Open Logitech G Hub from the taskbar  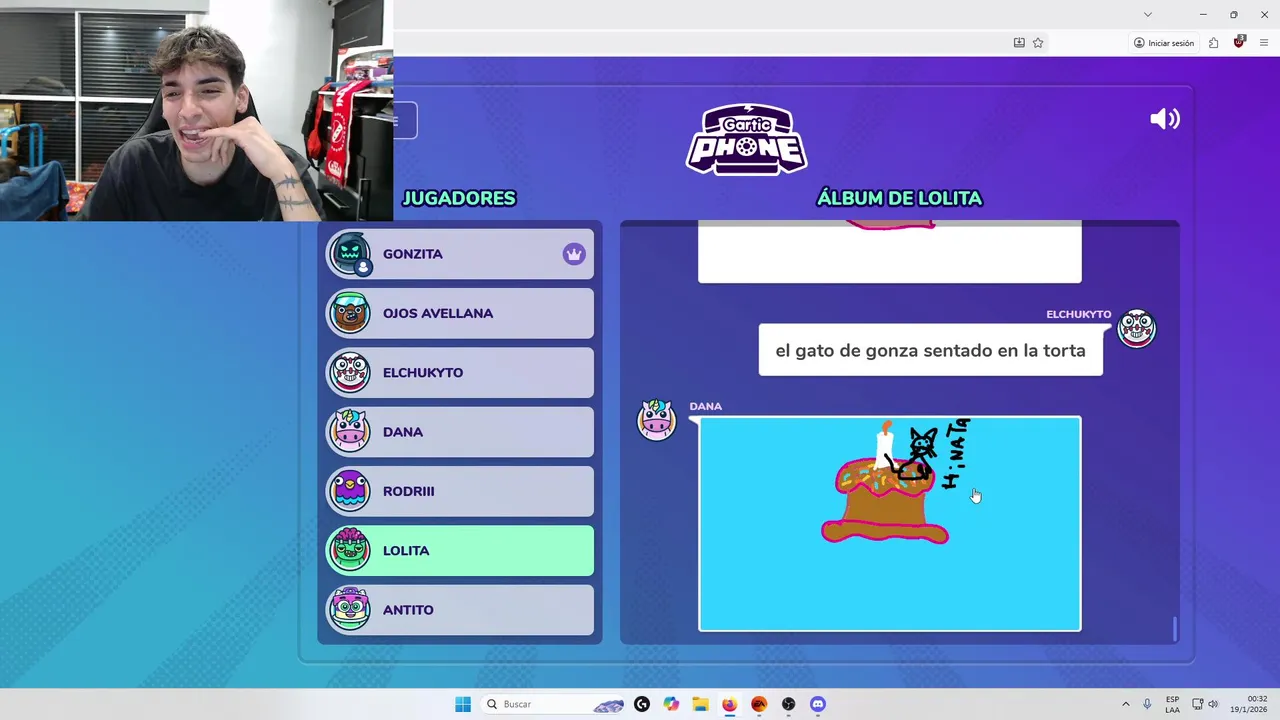tap(642, 704)
